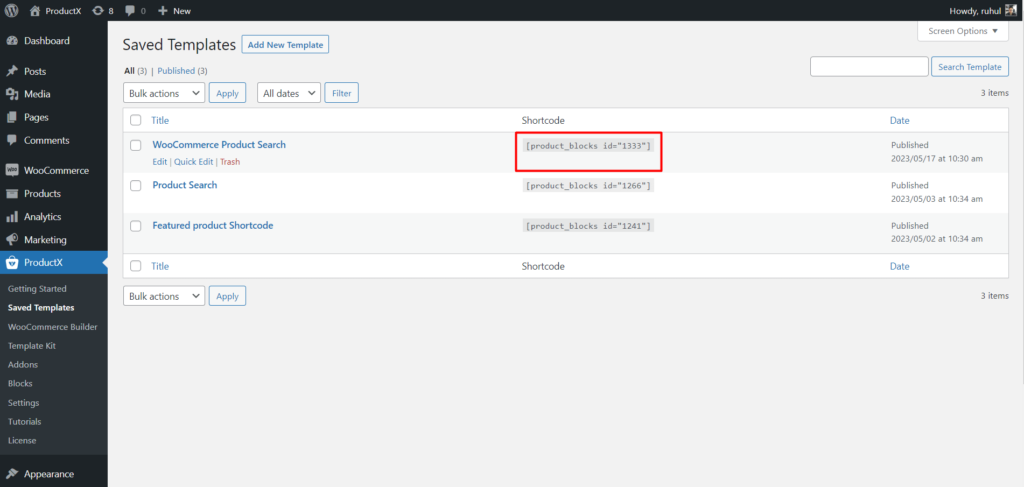
Task: Click Quick Edit under WooCommerce Product Search
Action: 193,162
